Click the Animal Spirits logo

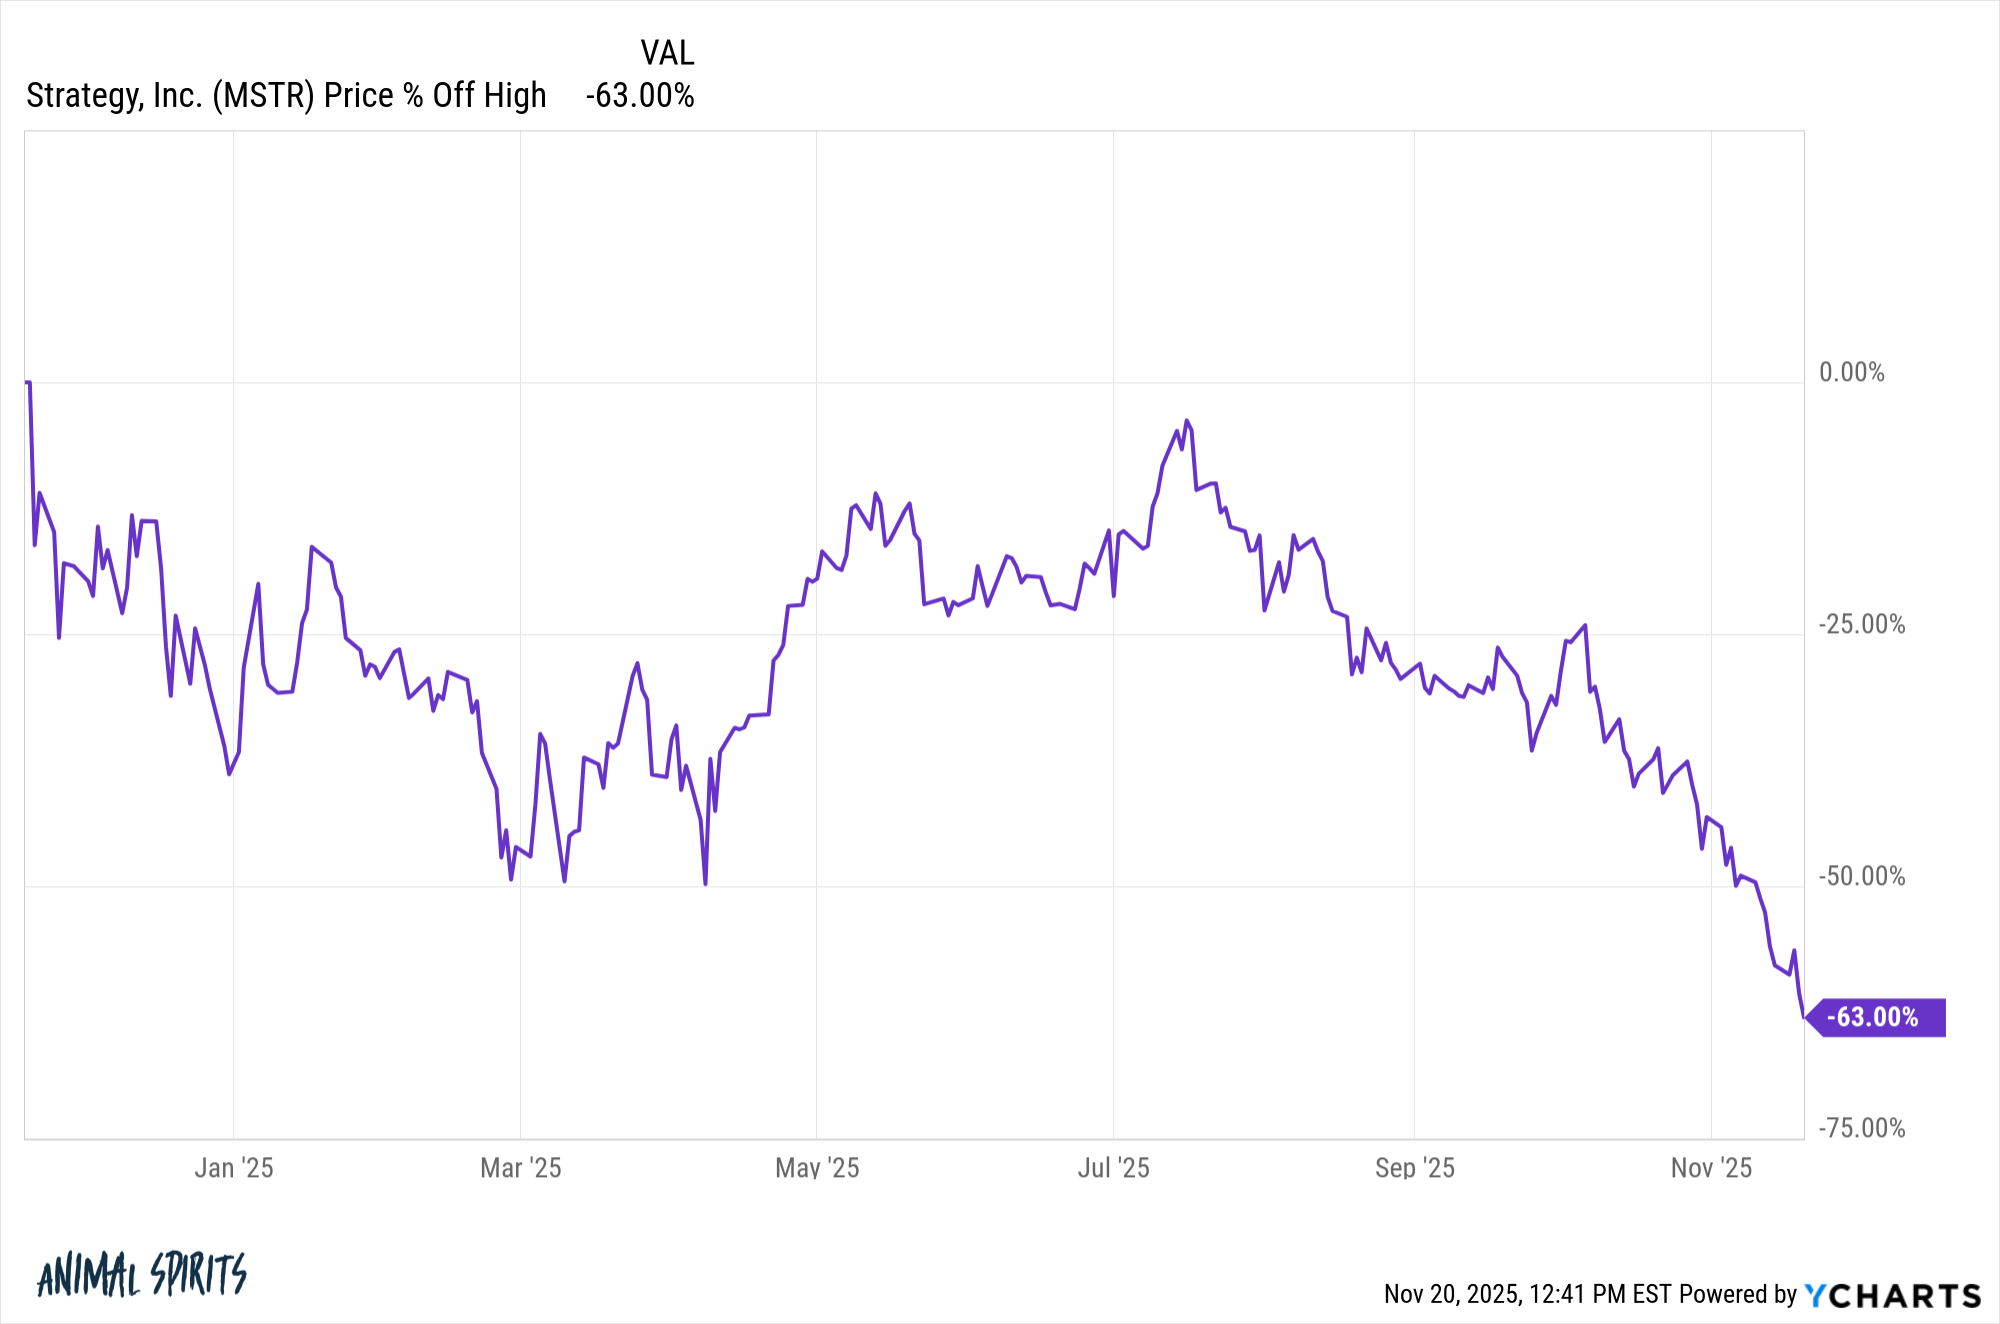[141, 1275]
